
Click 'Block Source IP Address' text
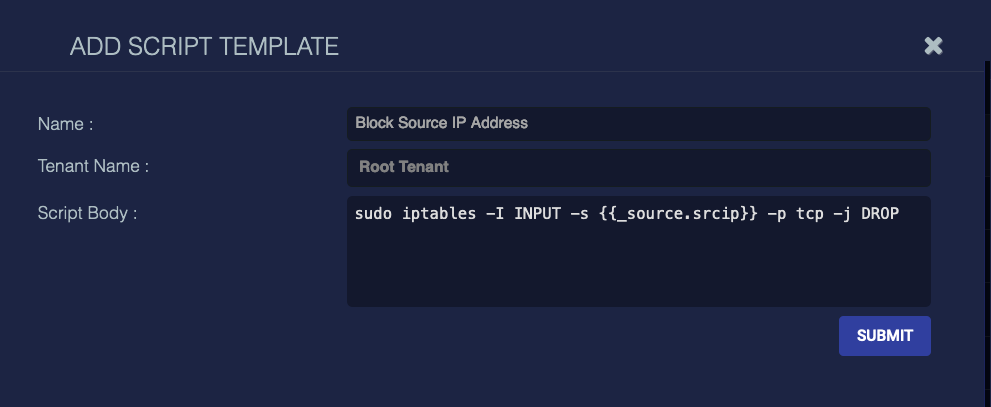(441, 123)
